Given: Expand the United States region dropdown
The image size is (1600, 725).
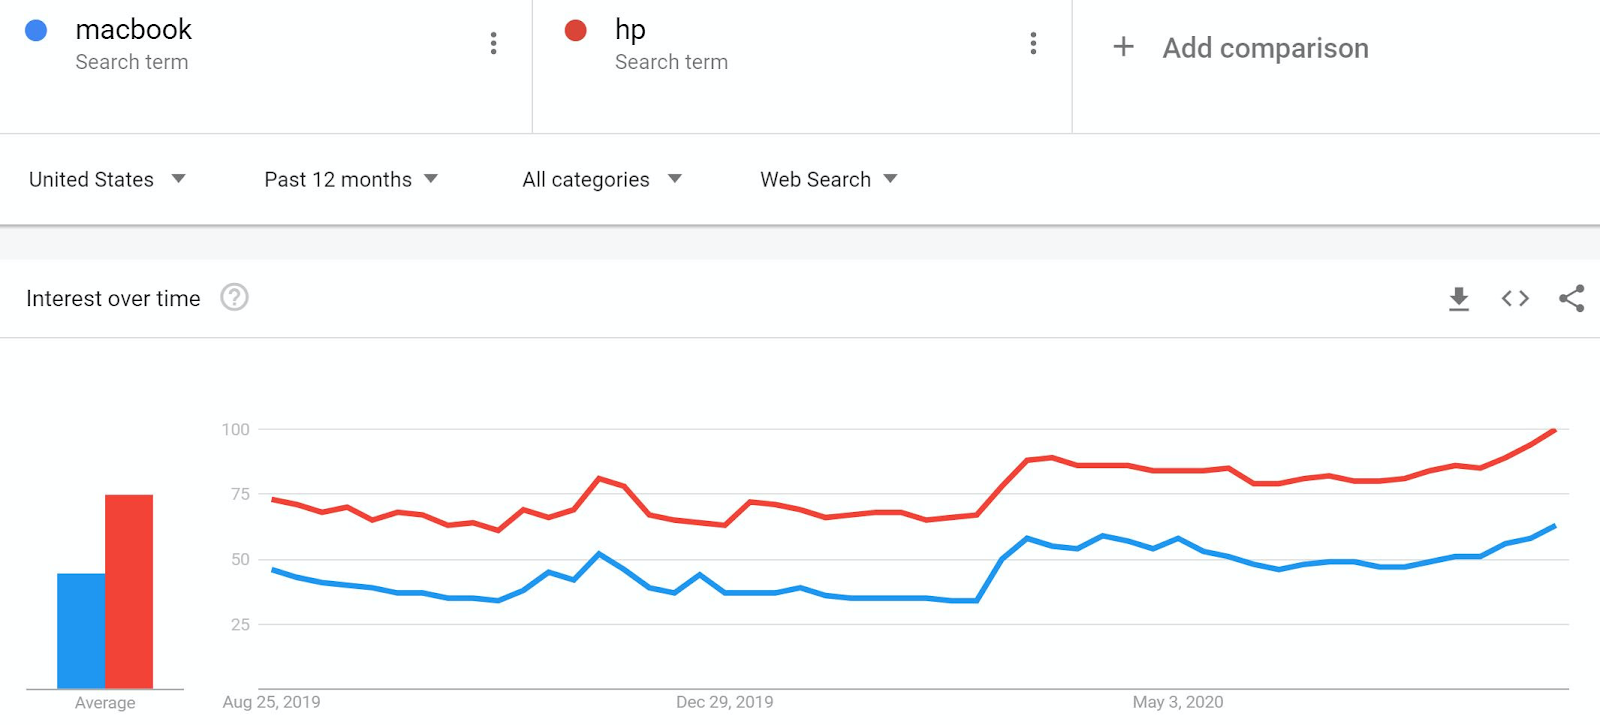Looking at the screenshot, I should [x=107, y=180].
